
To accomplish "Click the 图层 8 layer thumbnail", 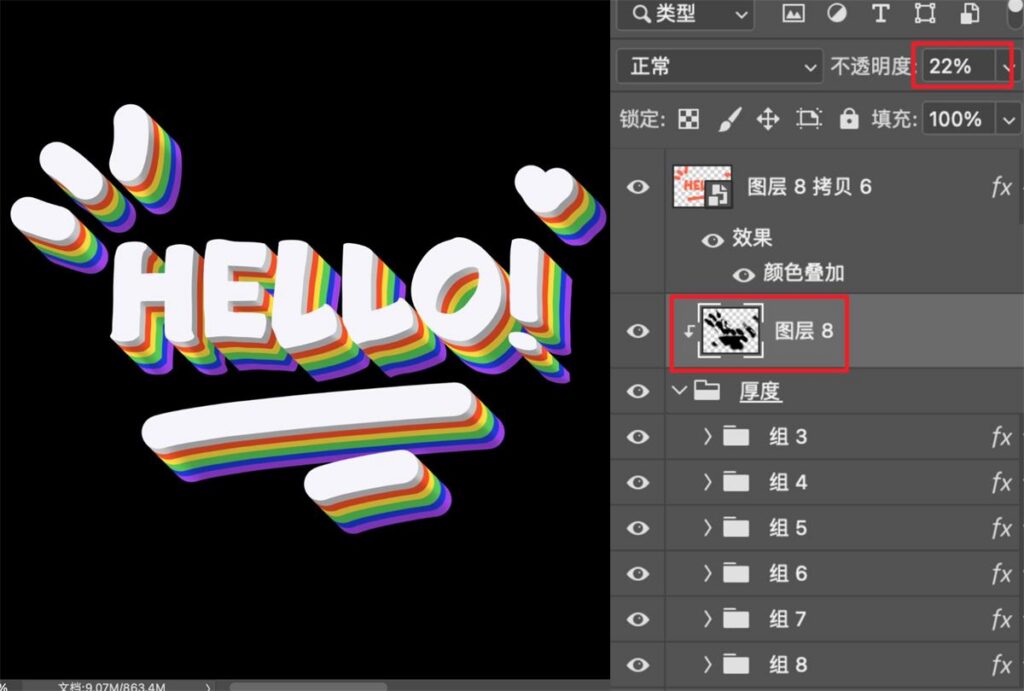I will coord(731,331).
